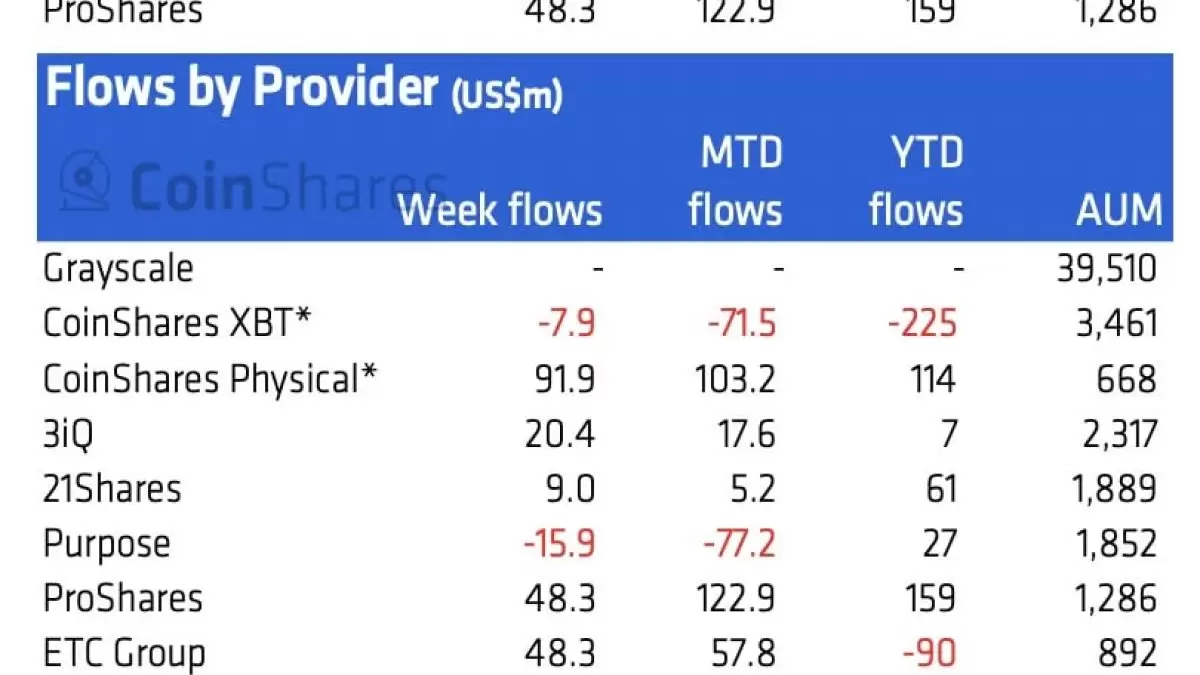Select the "Week flows" column header
Screen dimensions: 1200x675
(500, 210)
